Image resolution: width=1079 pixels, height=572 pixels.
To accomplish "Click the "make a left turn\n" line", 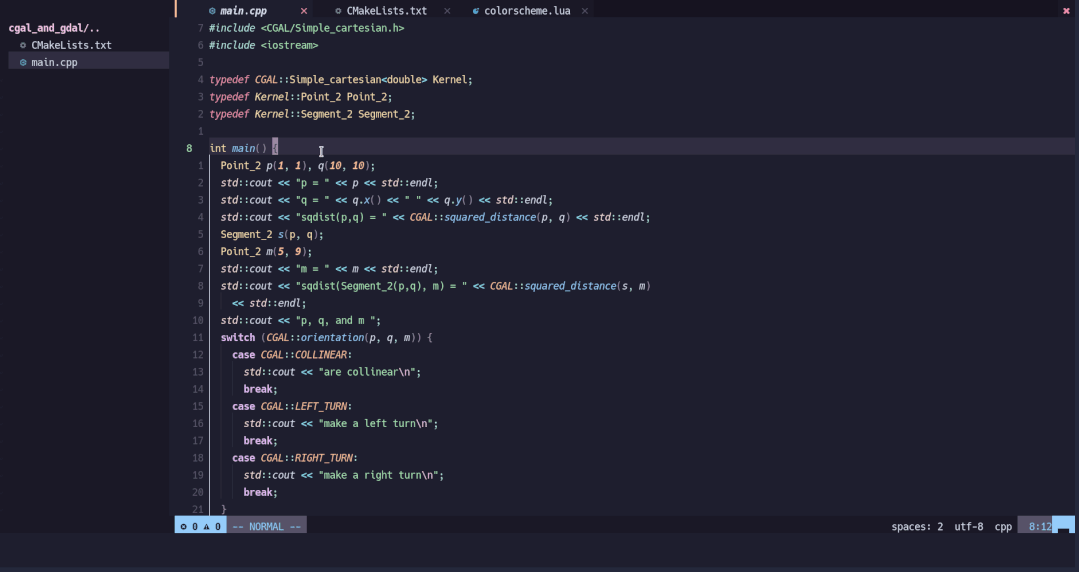I will tap(341, 424).
